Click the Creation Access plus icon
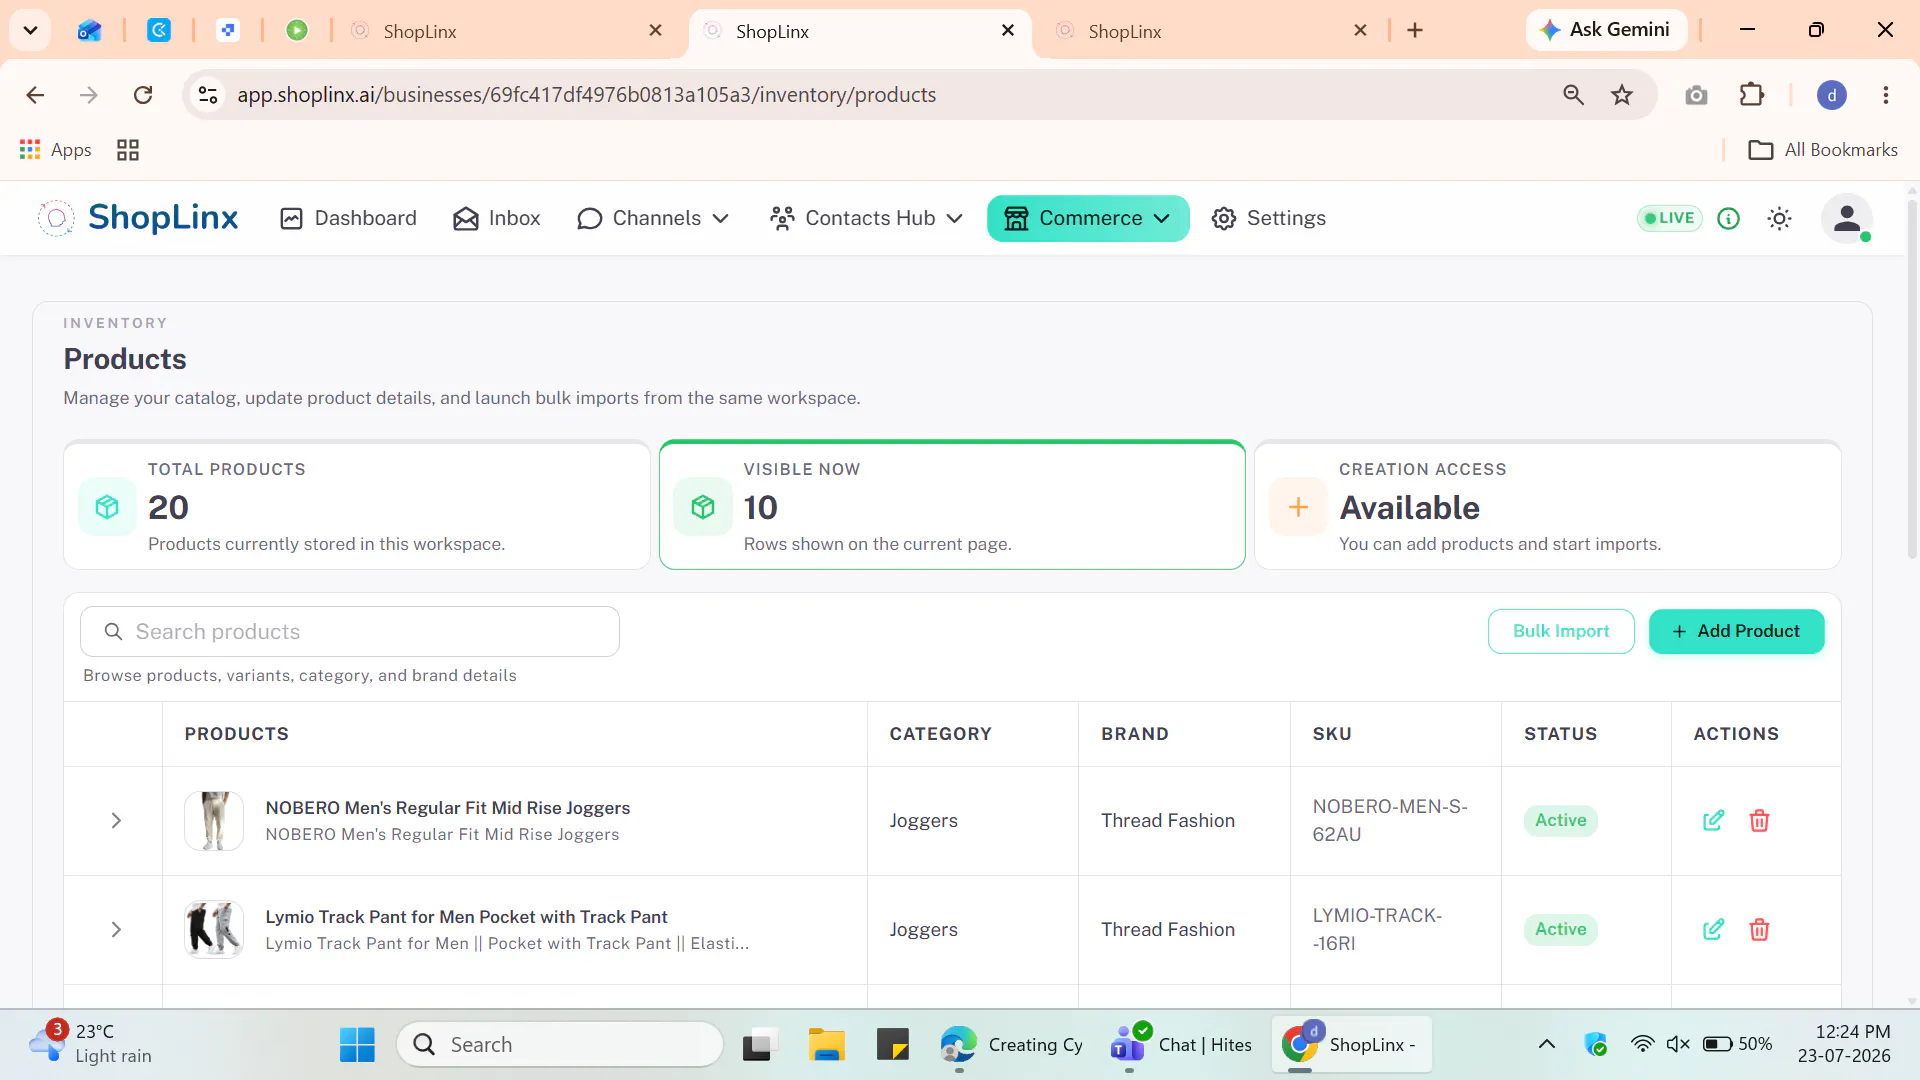The height and width of the screenshot is (1080, 1920). (x=1298, y=507)
